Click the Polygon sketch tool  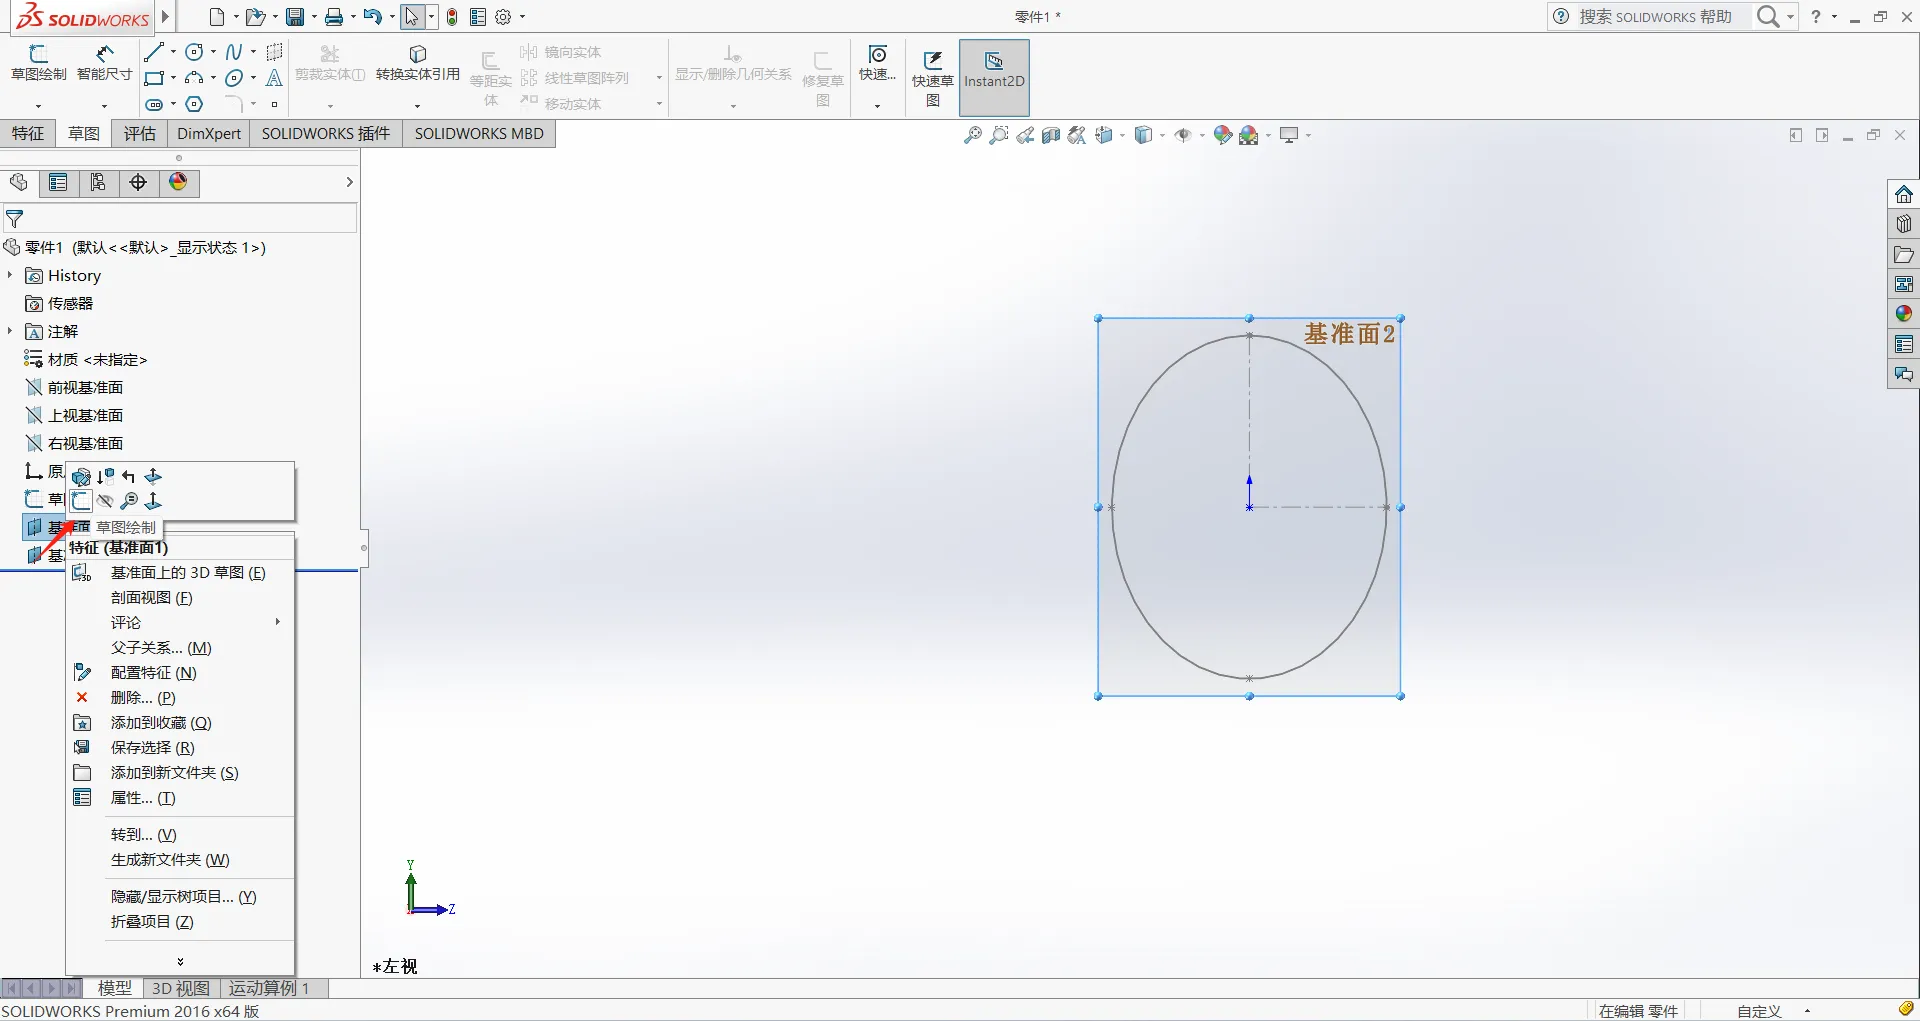tap(195, 104)
